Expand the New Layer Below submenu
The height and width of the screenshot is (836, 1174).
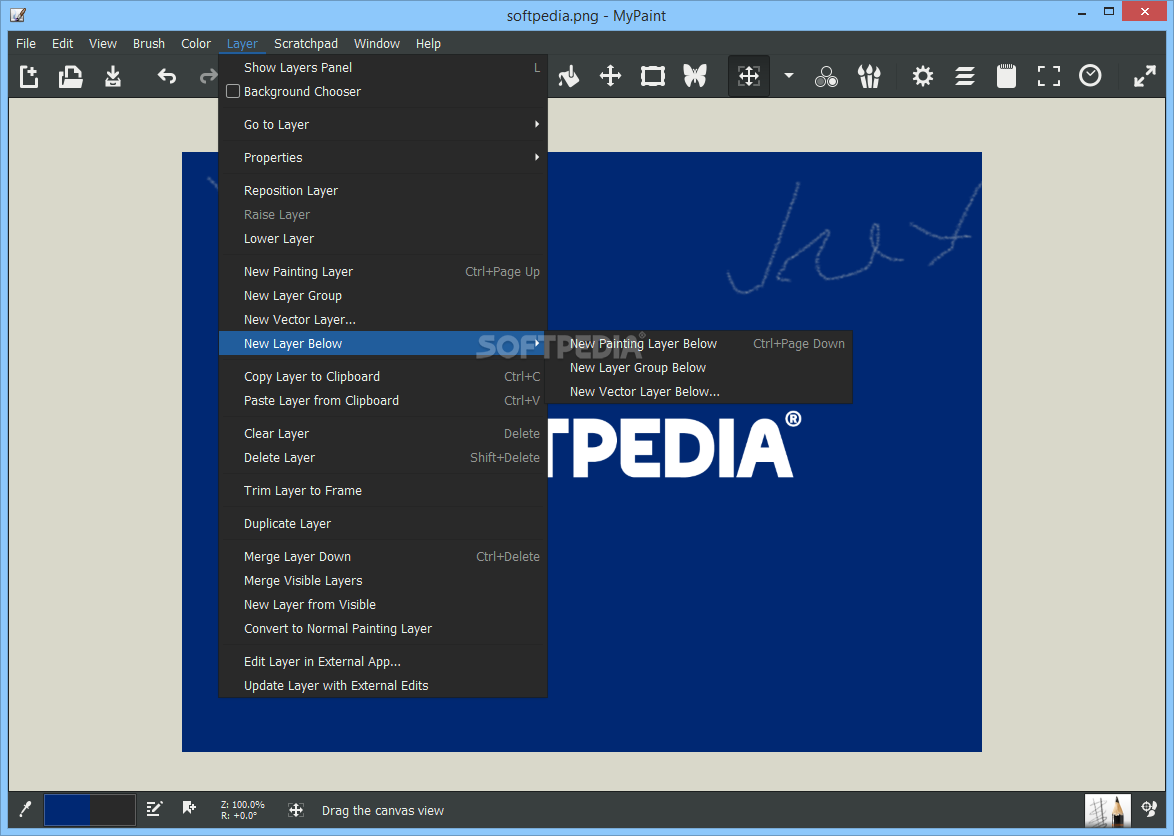pyautogui.click(x=383, y=344)
